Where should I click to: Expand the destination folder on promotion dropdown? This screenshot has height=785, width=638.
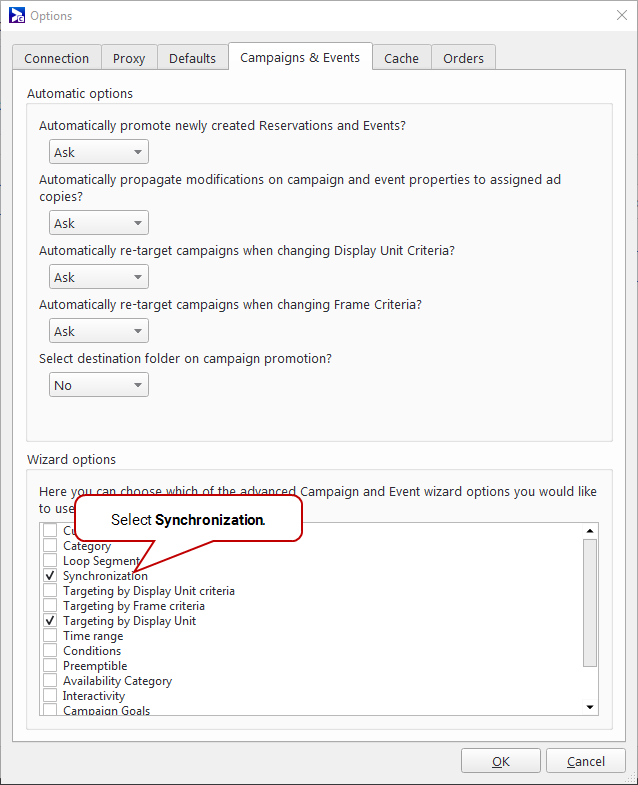point(98,385)
